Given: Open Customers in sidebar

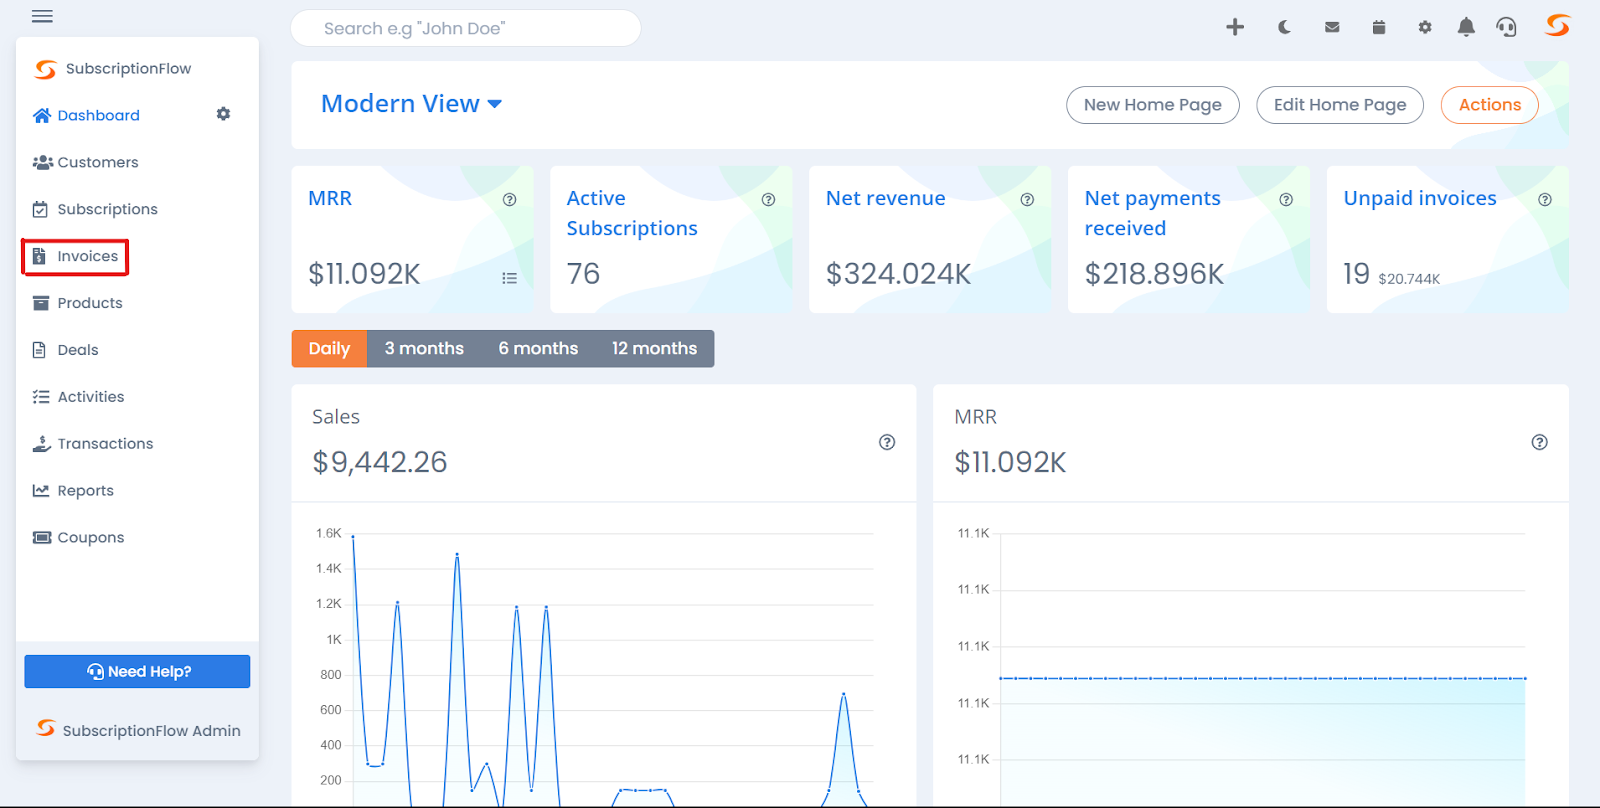Looking at the screenshot, I should (x=85, y=162).
